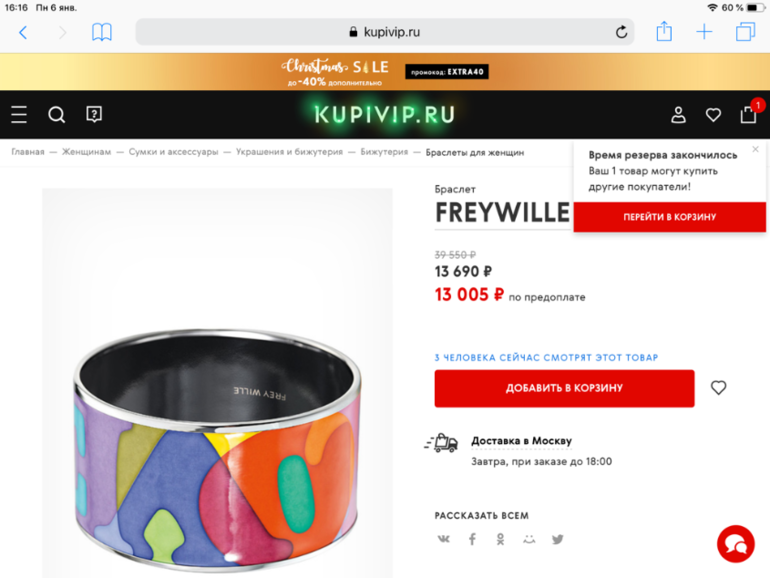Open 'Украшения и бижутерия' breadcrumb
The width and height of the screenshot is (770, 578).
[x=289, y=152]
